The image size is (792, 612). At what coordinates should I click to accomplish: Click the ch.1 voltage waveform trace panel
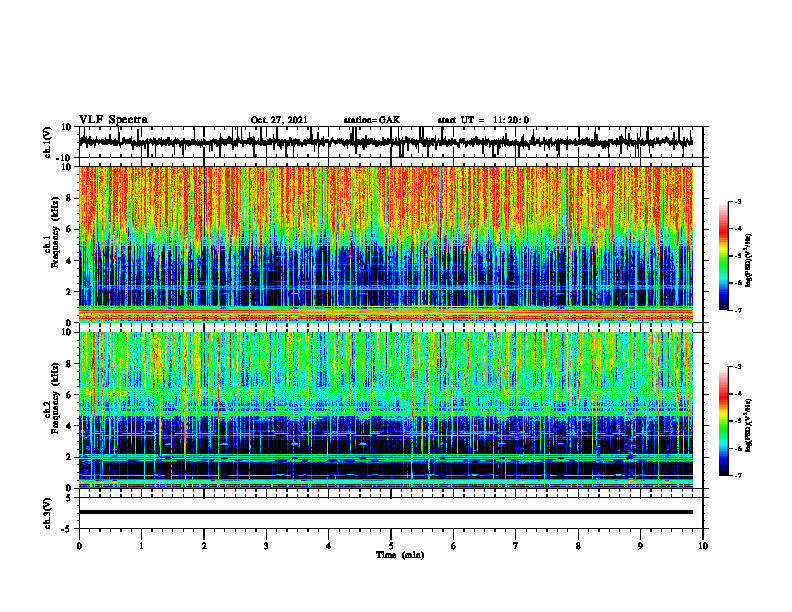click(390, 142)
